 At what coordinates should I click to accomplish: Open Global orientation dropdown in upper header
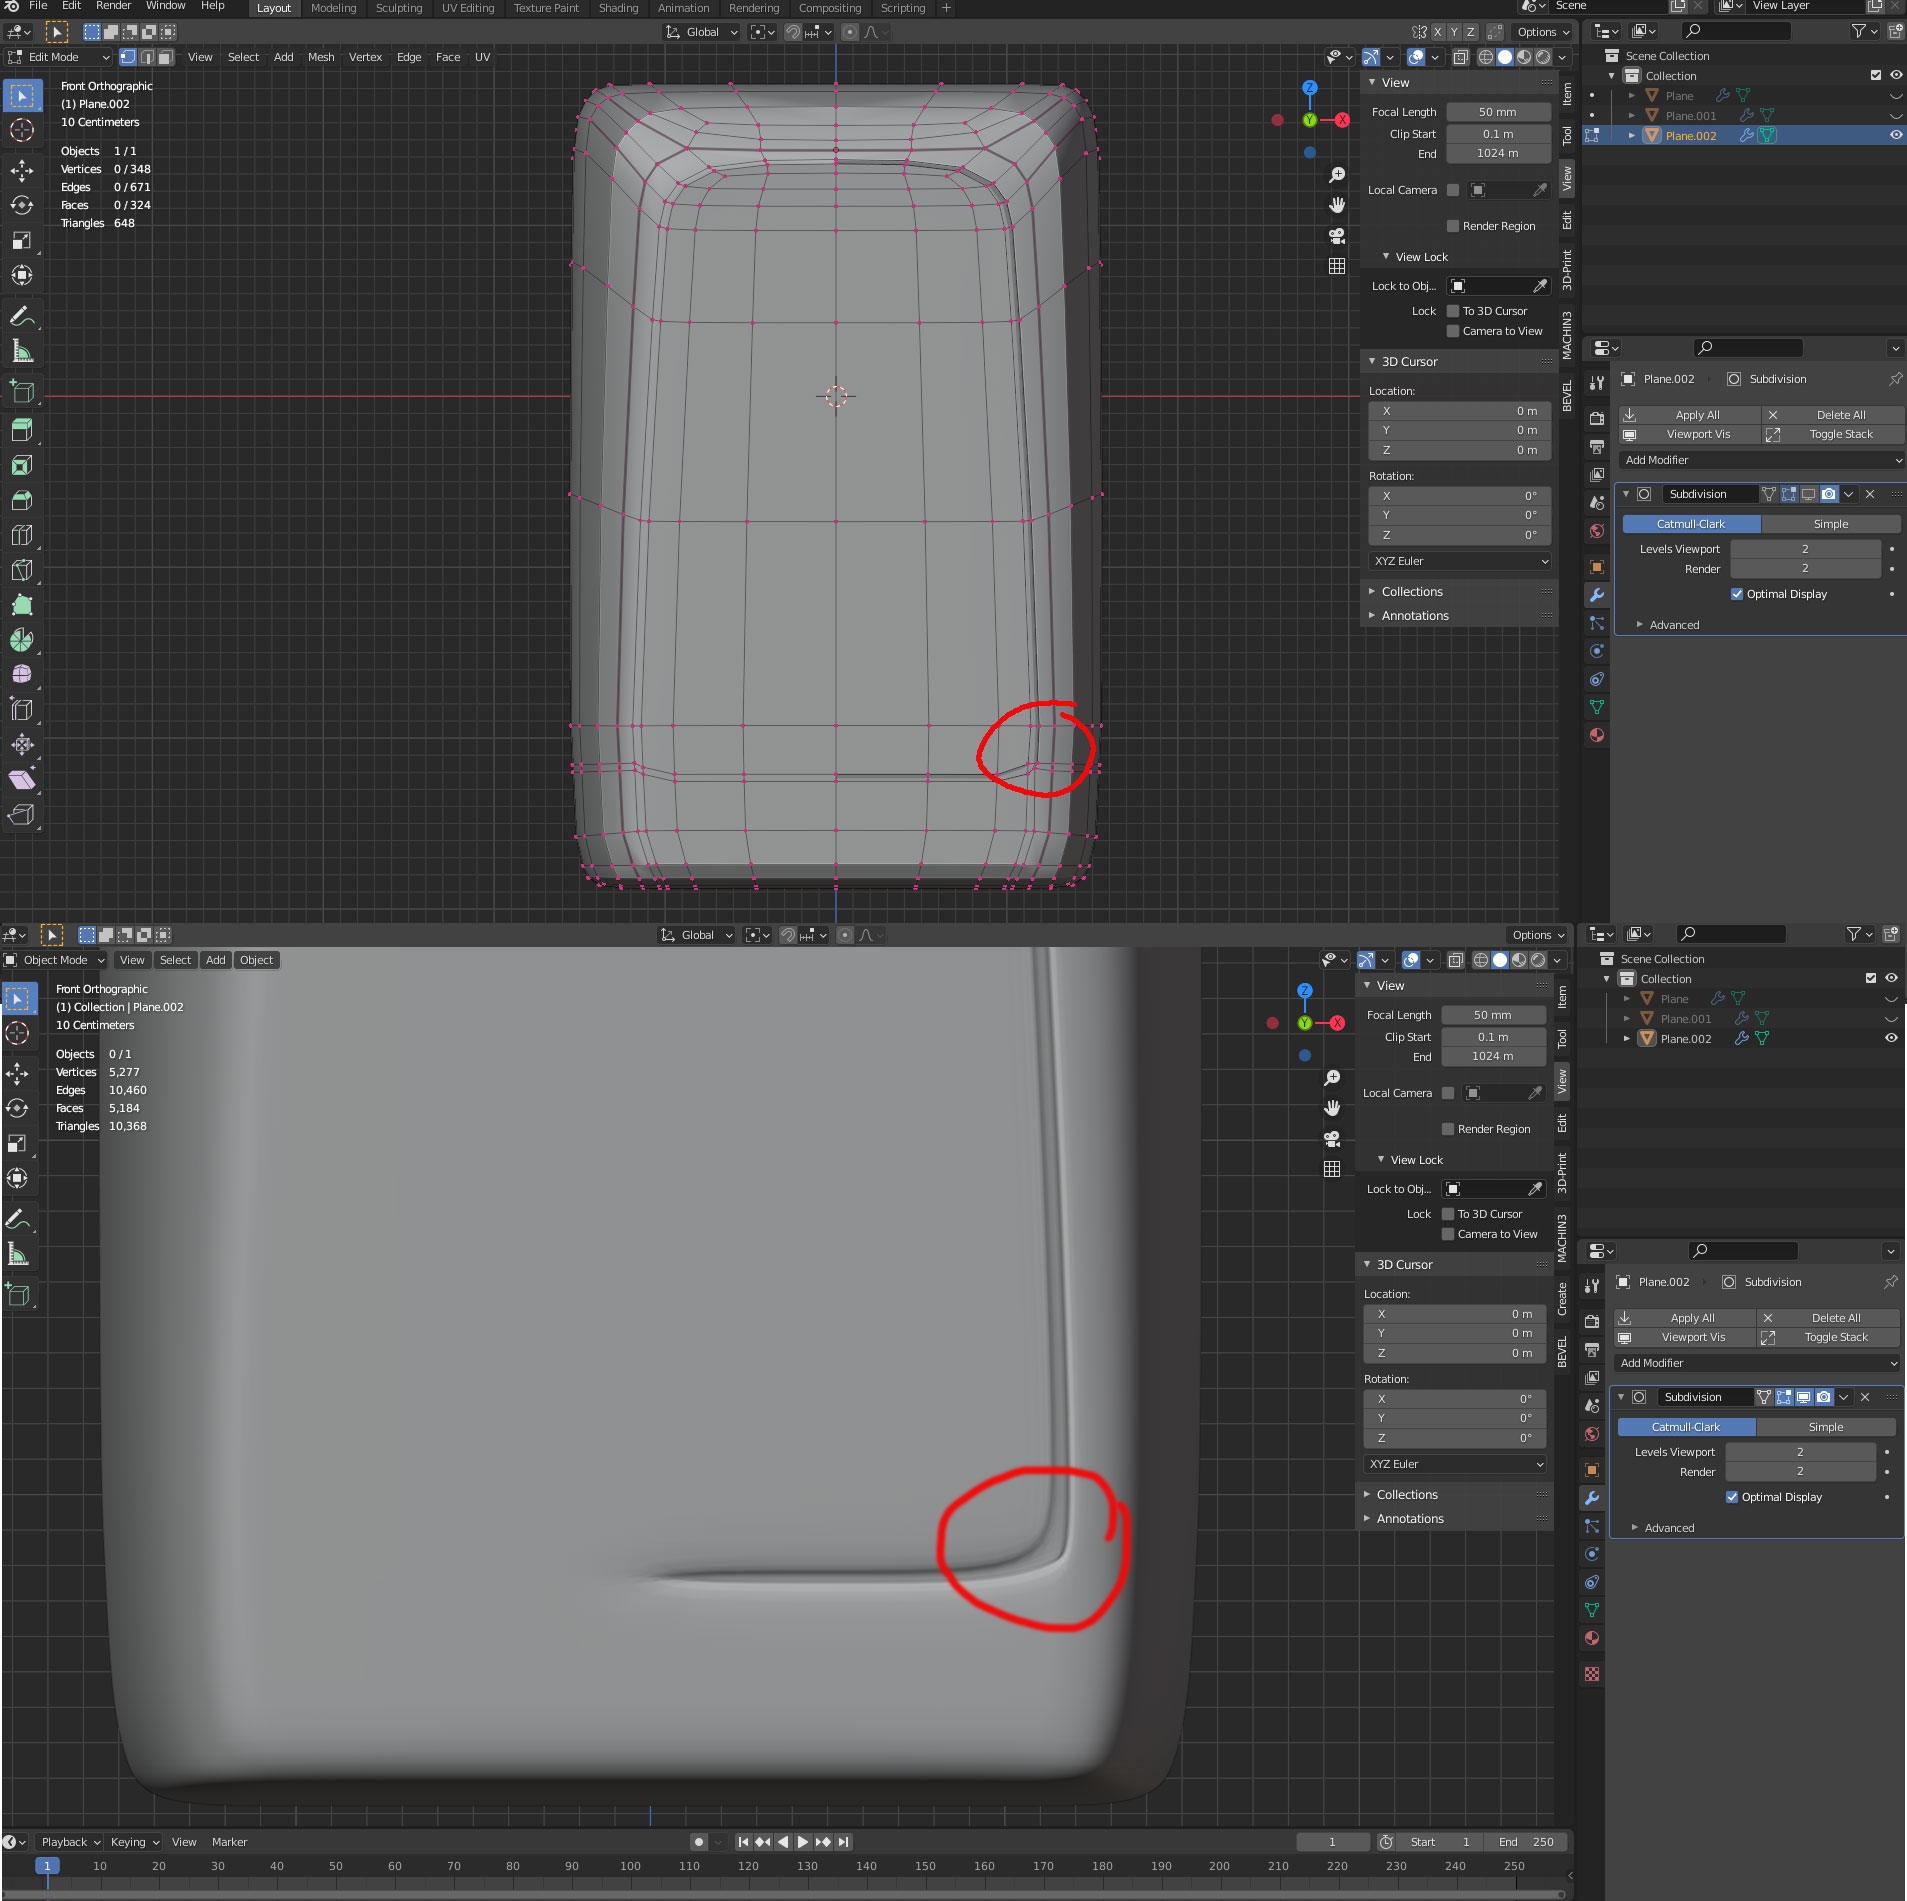(x=702, y=32)
